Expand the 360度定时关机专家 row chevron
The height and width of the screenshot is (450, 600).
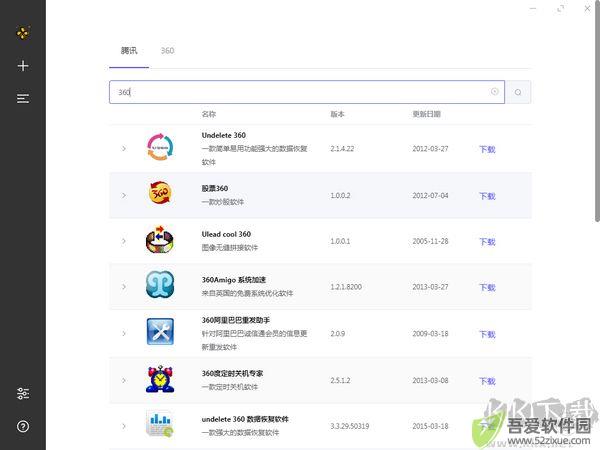[x=124, y=380]
